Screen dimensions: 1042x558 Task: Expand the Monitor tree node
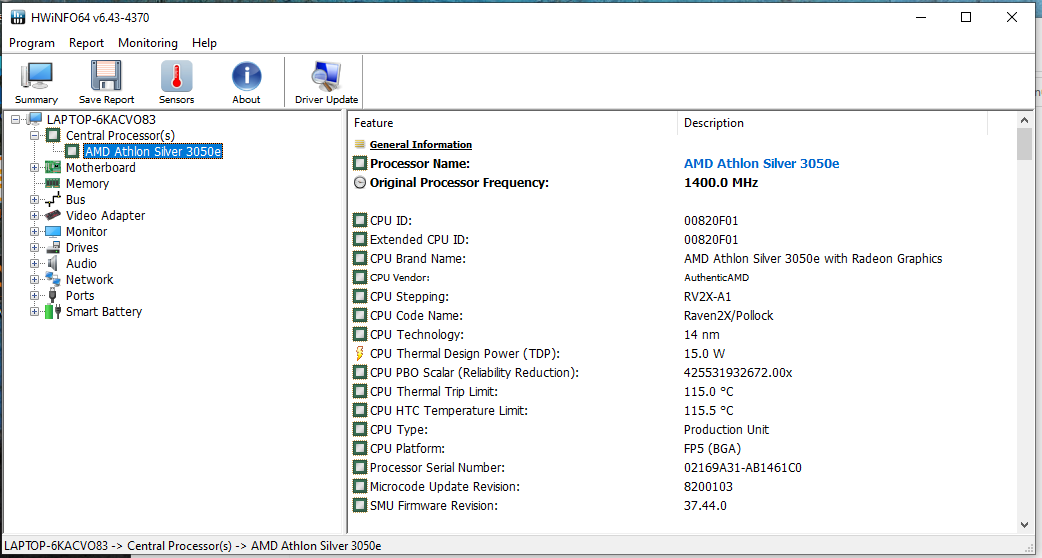coord(35,231)
